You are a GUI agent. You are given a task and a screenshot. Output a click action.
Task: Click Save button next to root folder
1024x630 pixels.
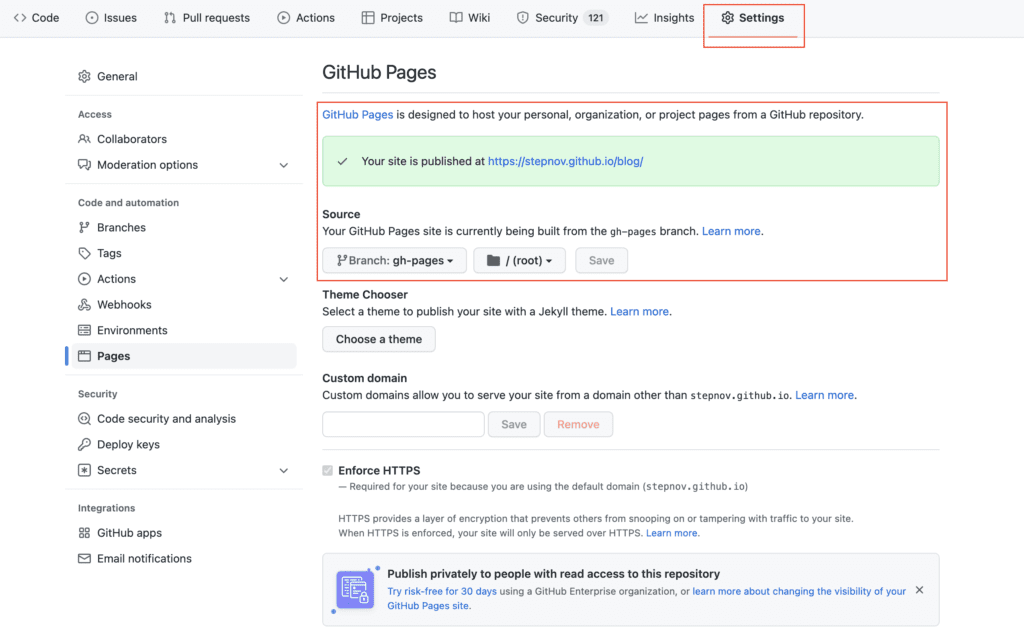click(x=601, y=260)
